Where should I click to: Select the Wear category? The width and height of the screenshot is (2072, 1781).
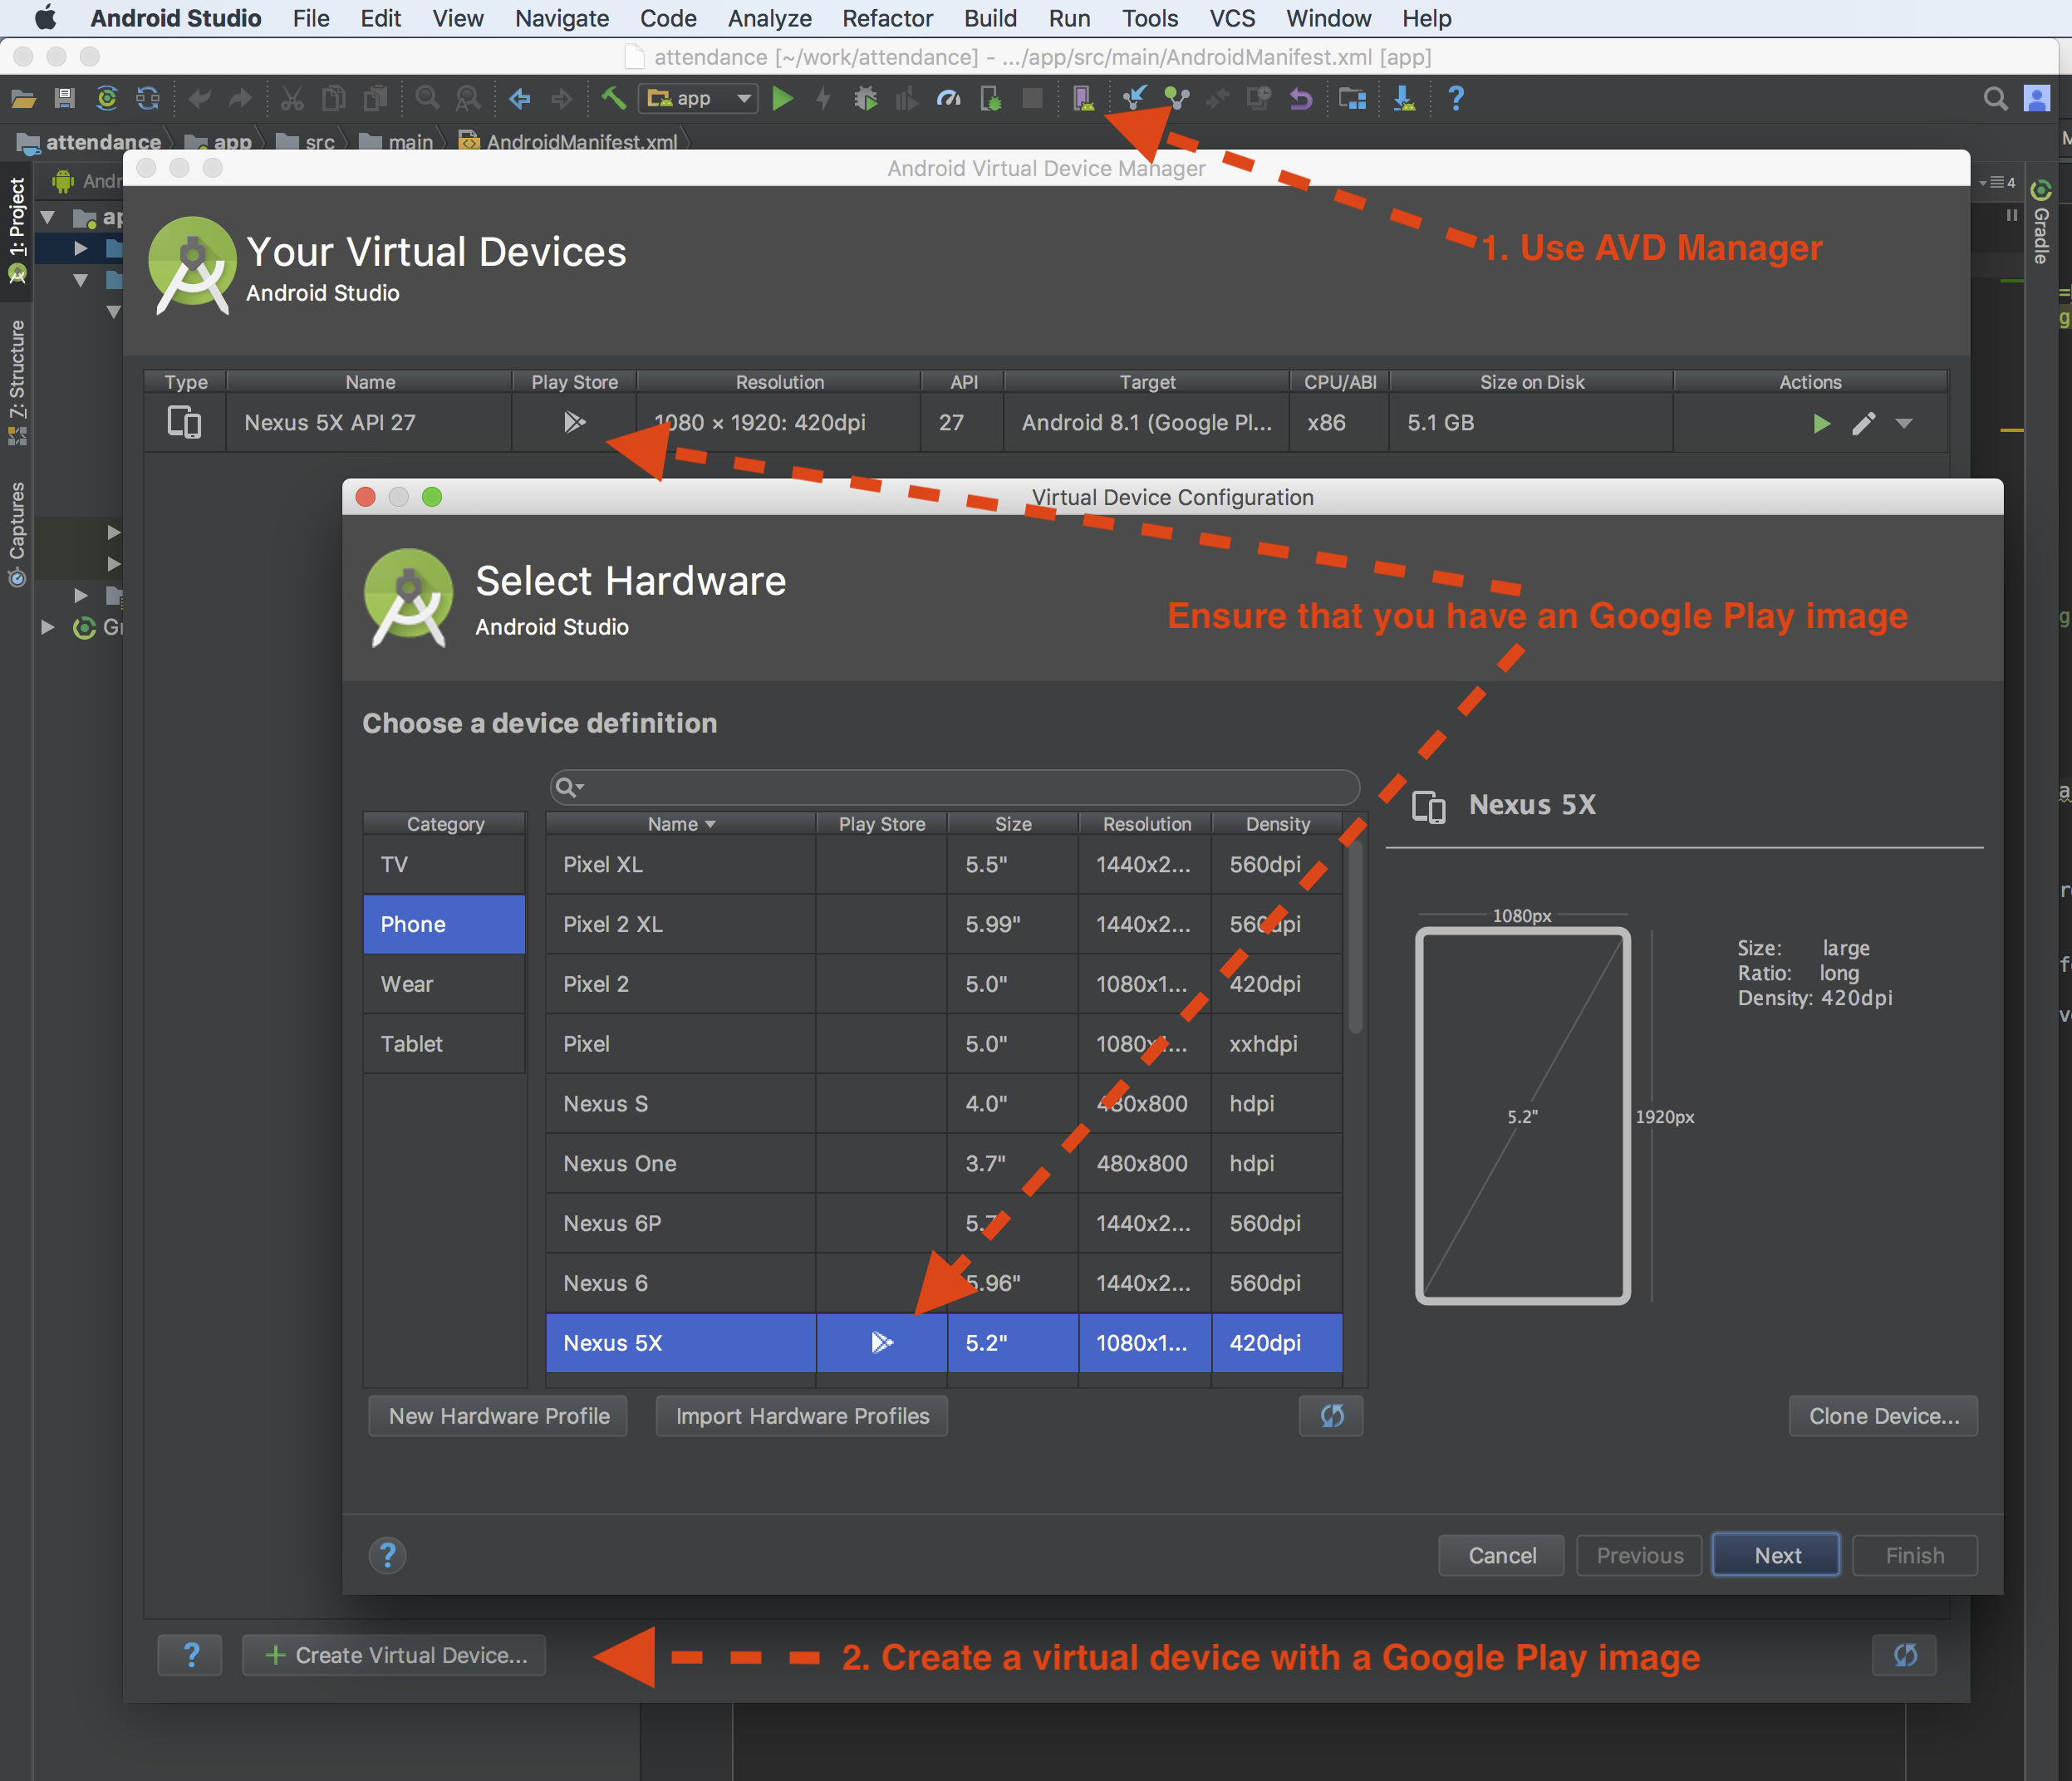[x=444, y=984]
